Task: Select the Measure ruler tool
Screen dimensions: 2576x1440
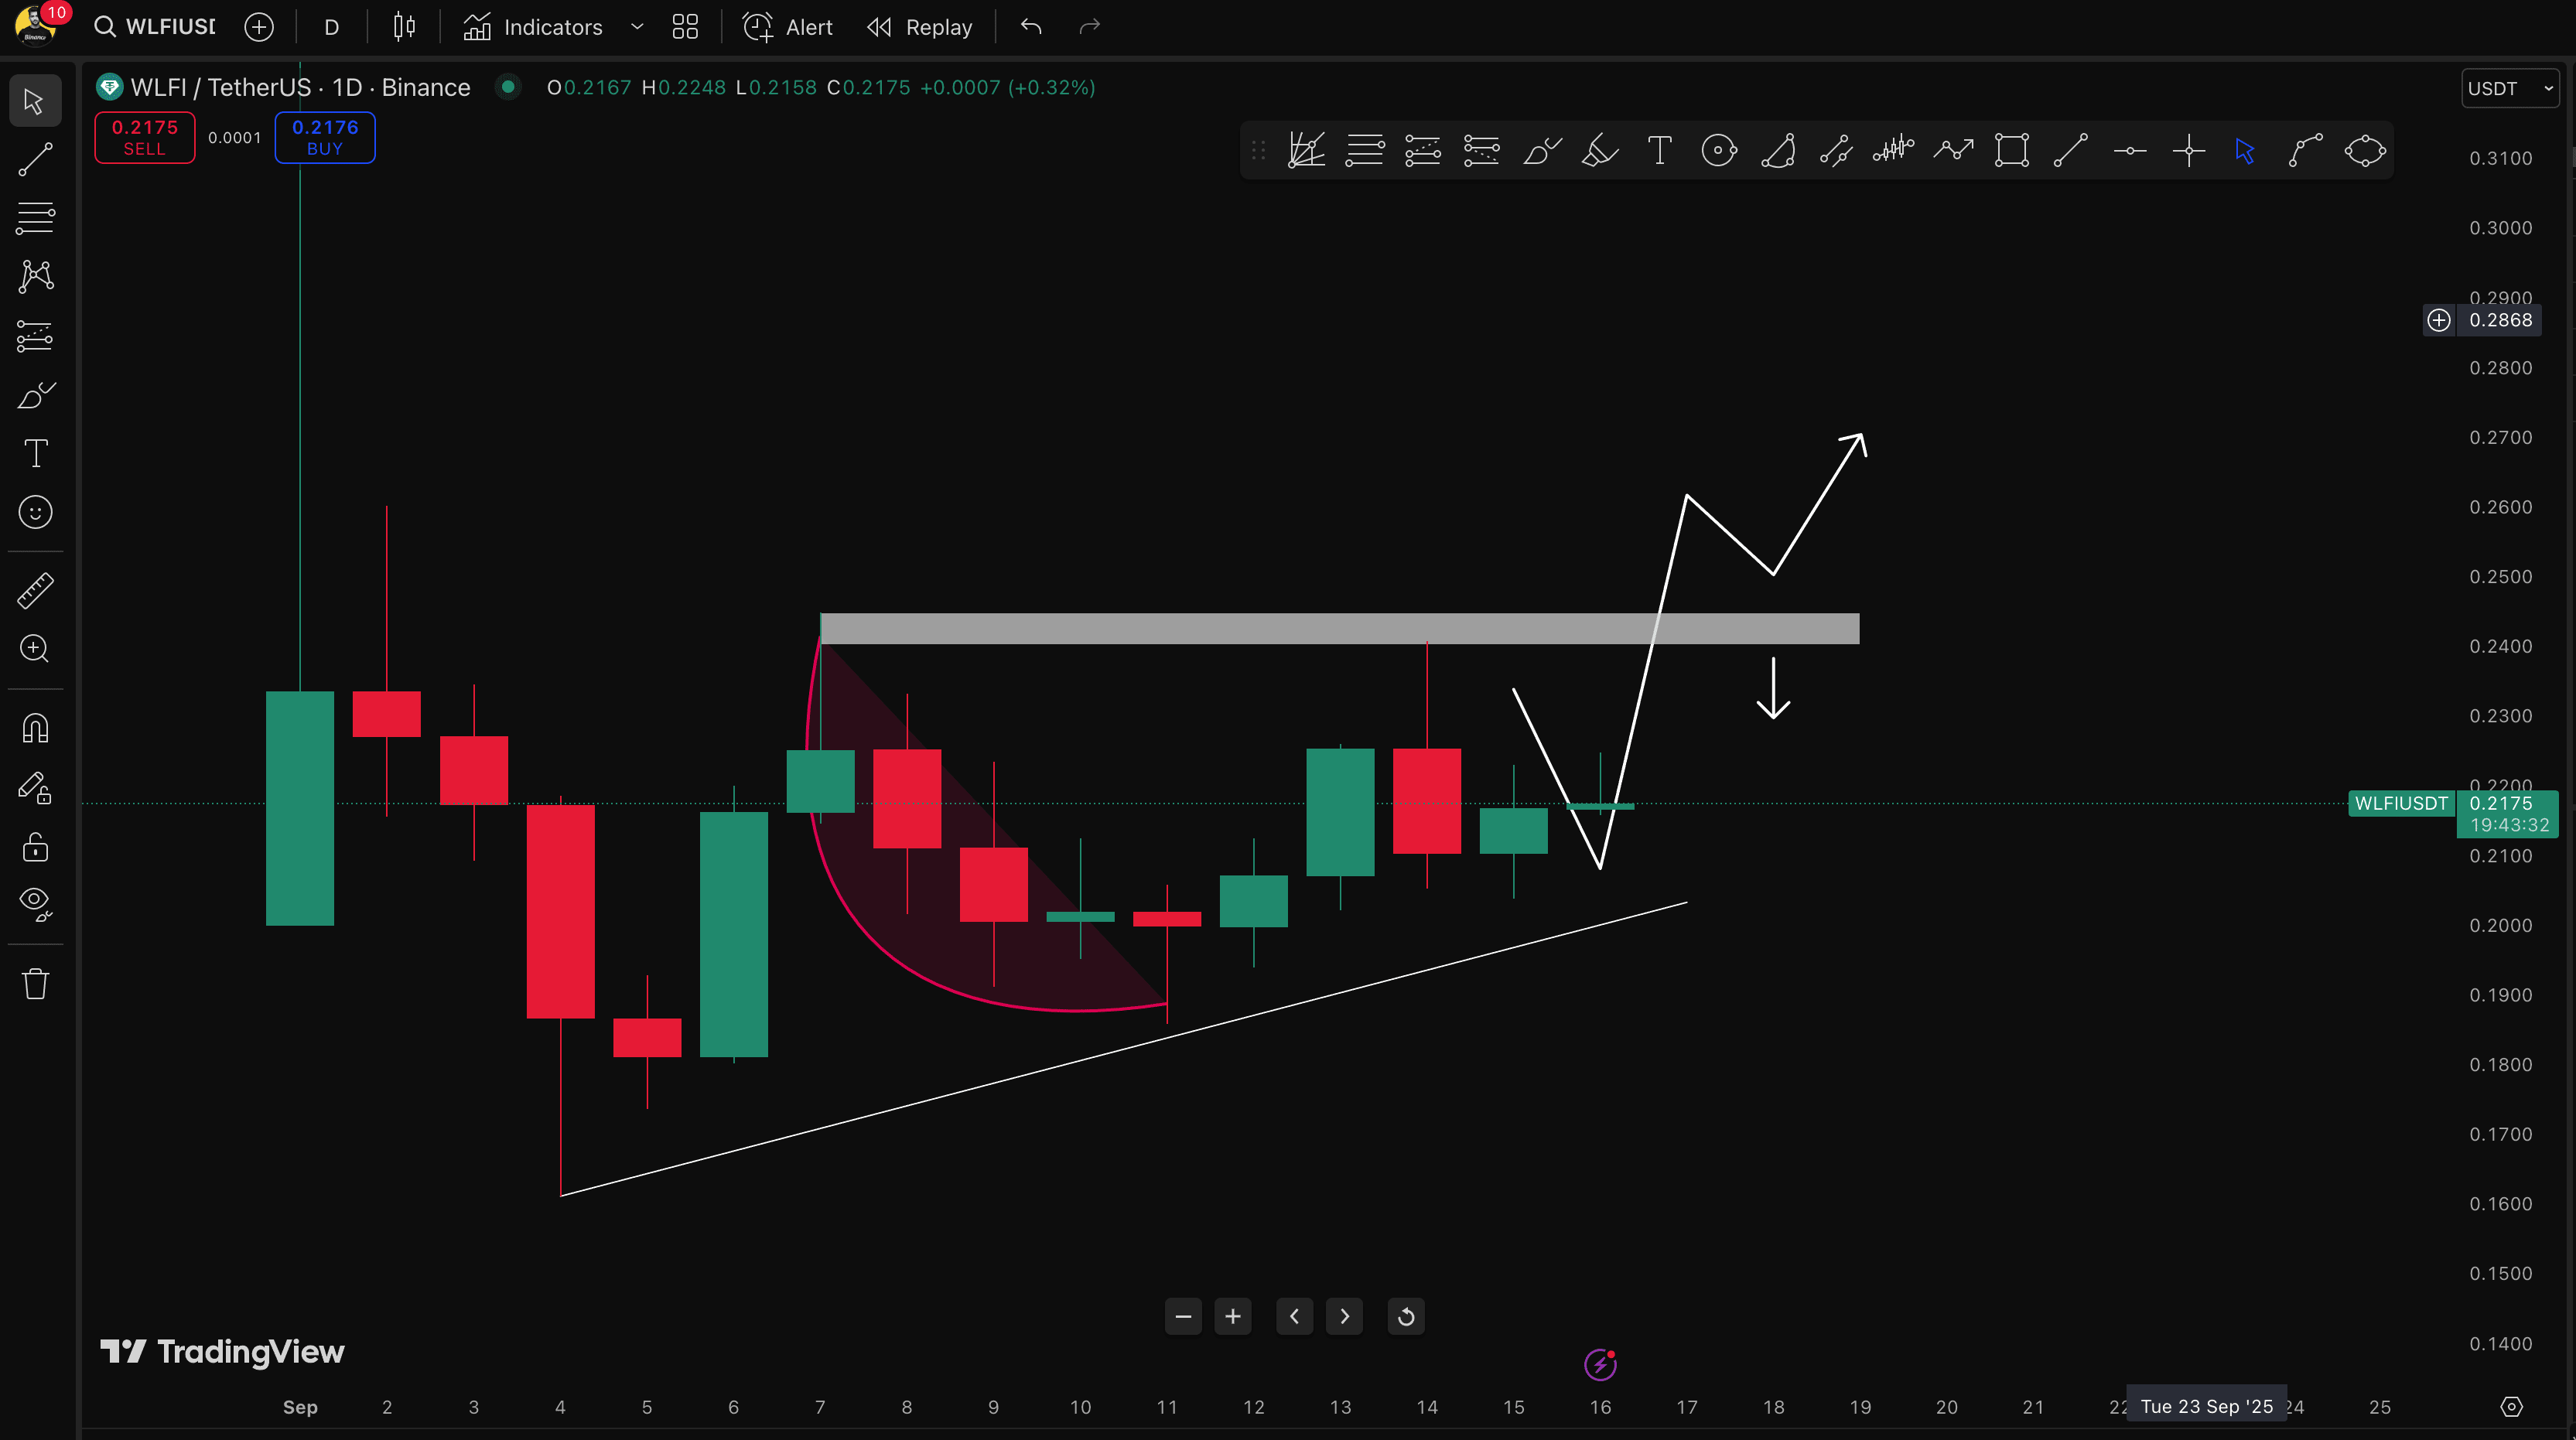Action: (x=35, y=590)
